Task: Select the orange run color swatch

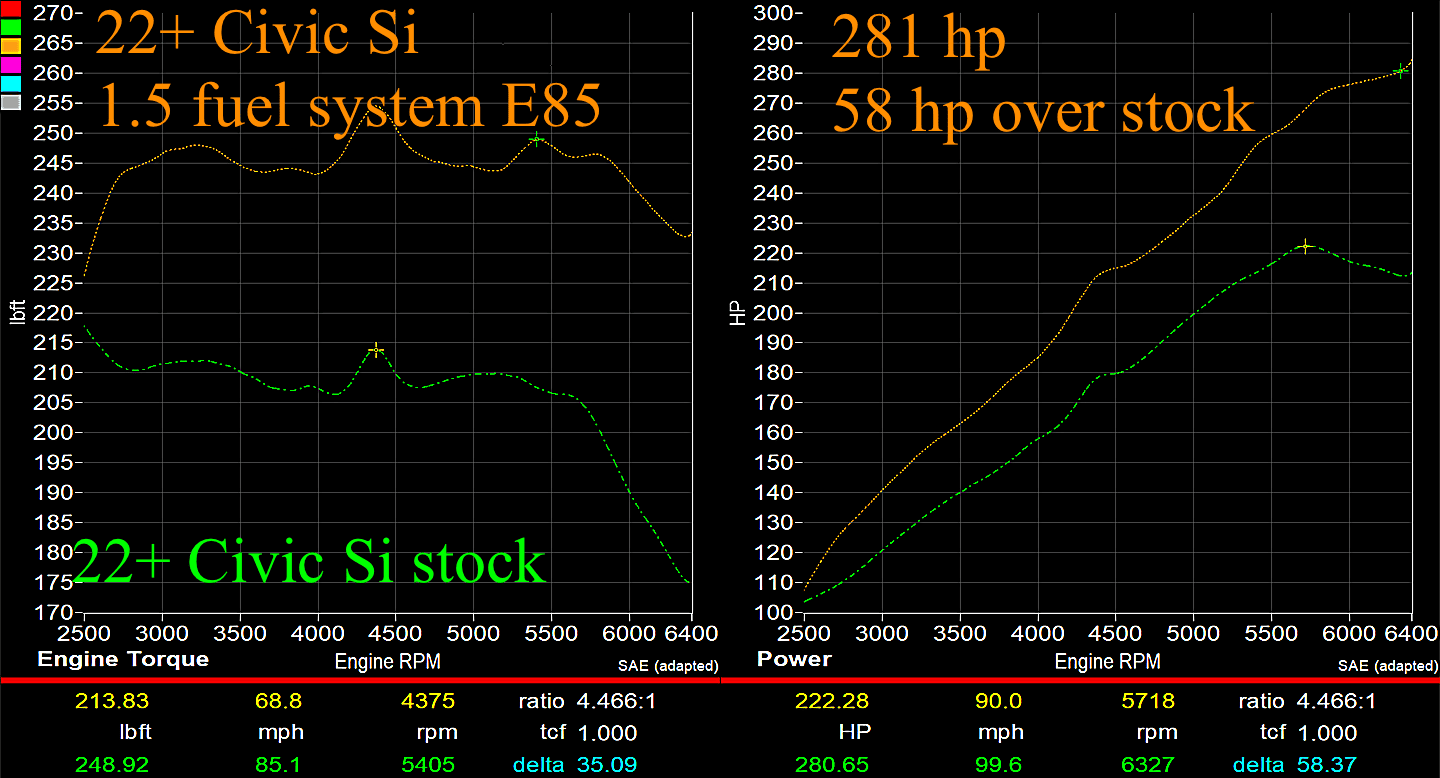Action: [11, 46]
